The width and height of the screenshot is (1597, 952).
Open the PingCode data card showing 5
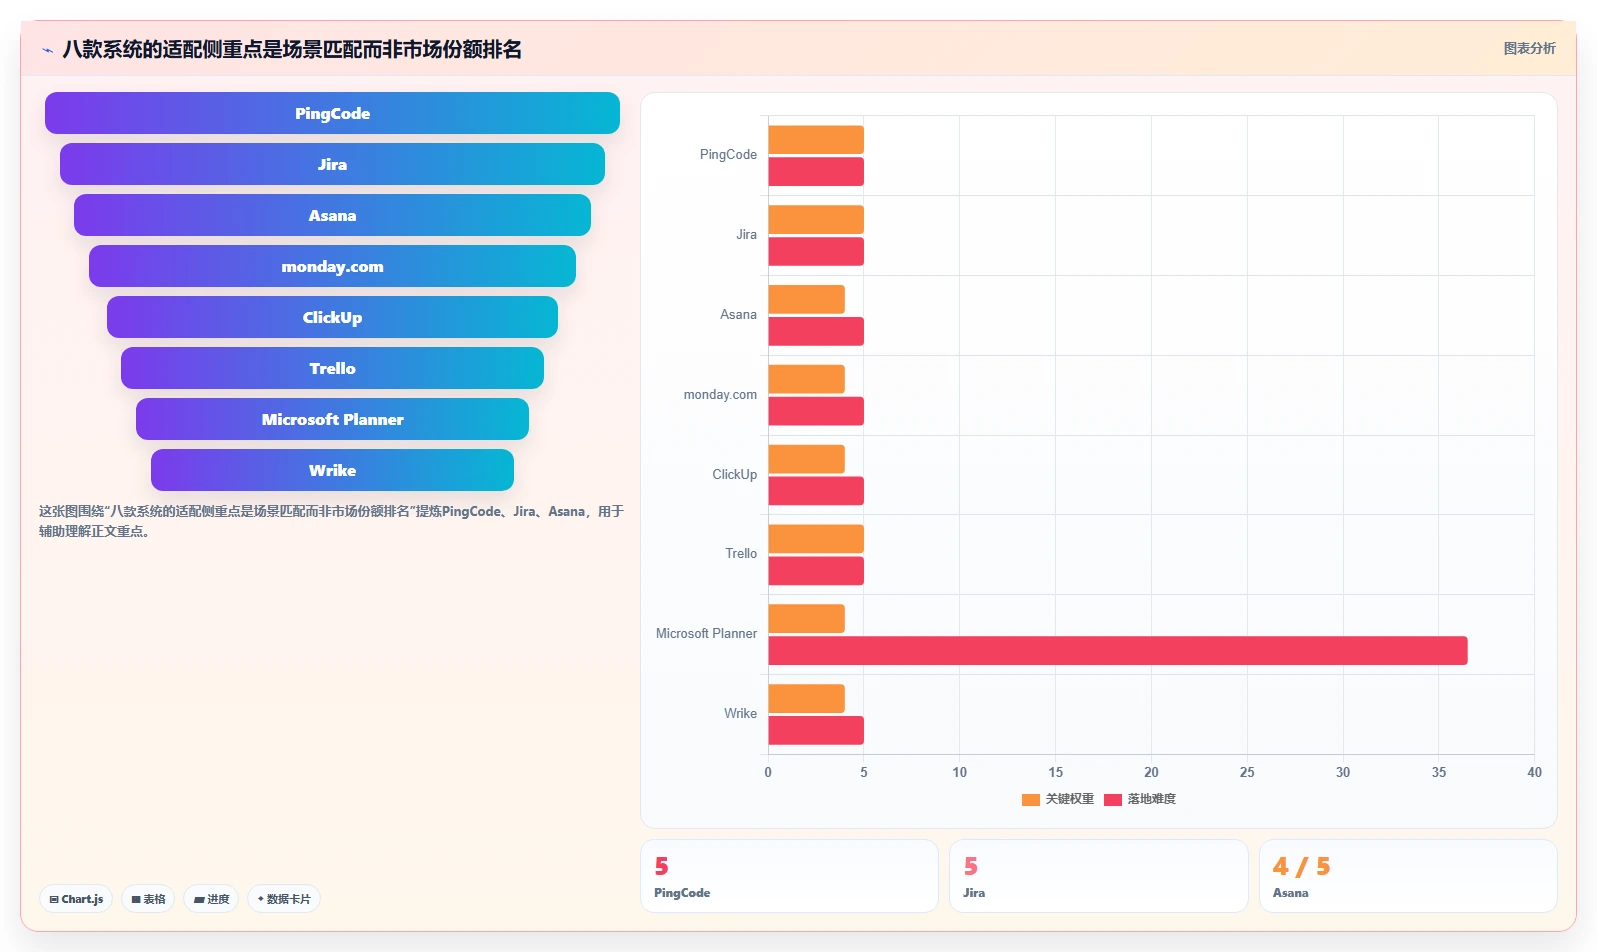pyautogui.click(x=789, y=876)
